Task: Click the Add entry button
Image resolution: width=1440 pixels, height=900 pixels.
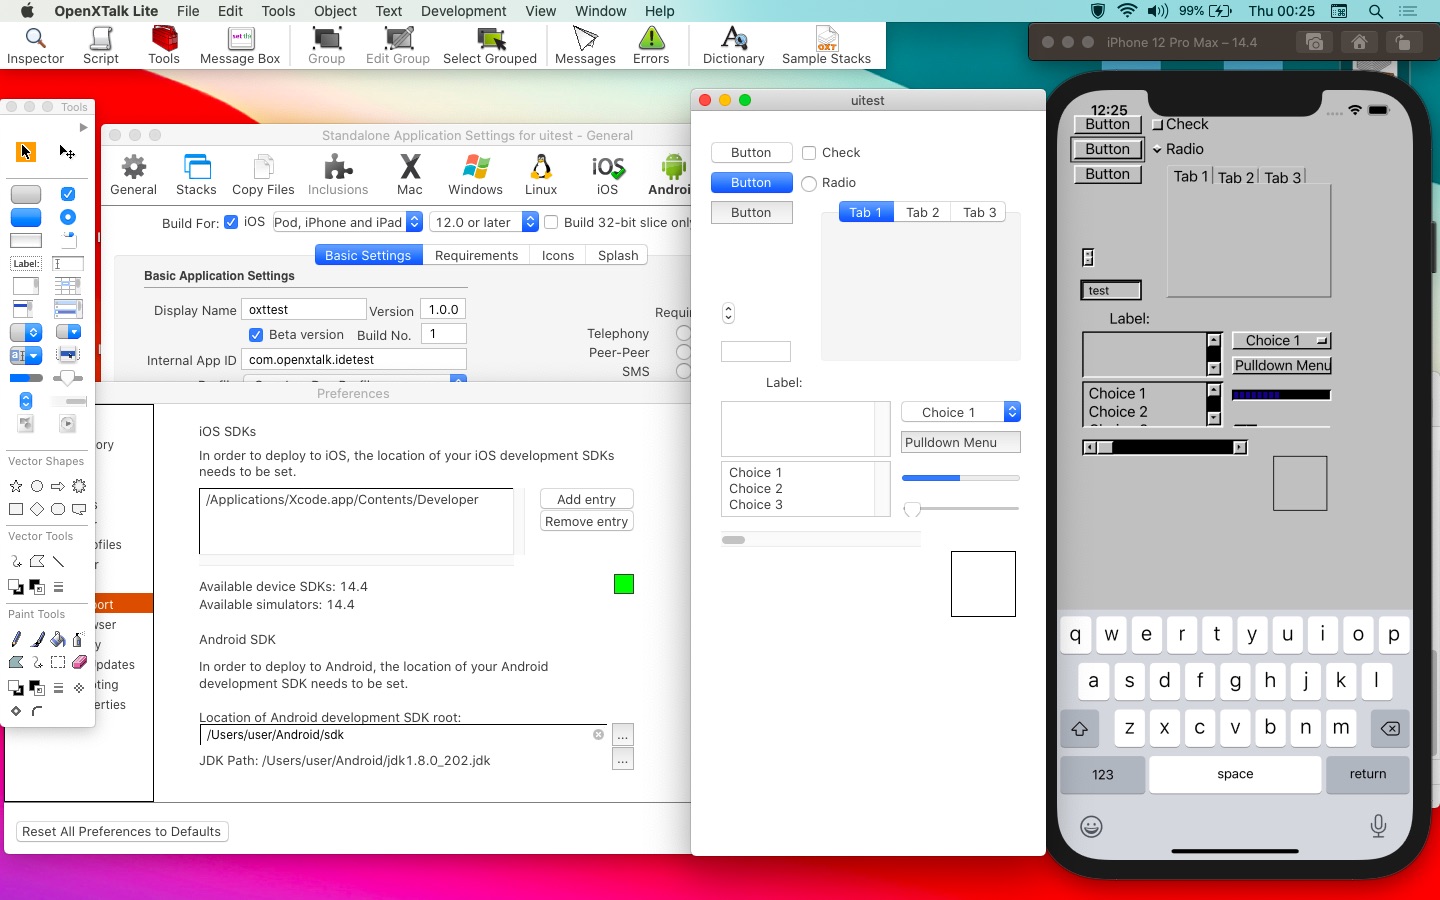Action: (x=586, y=499)
